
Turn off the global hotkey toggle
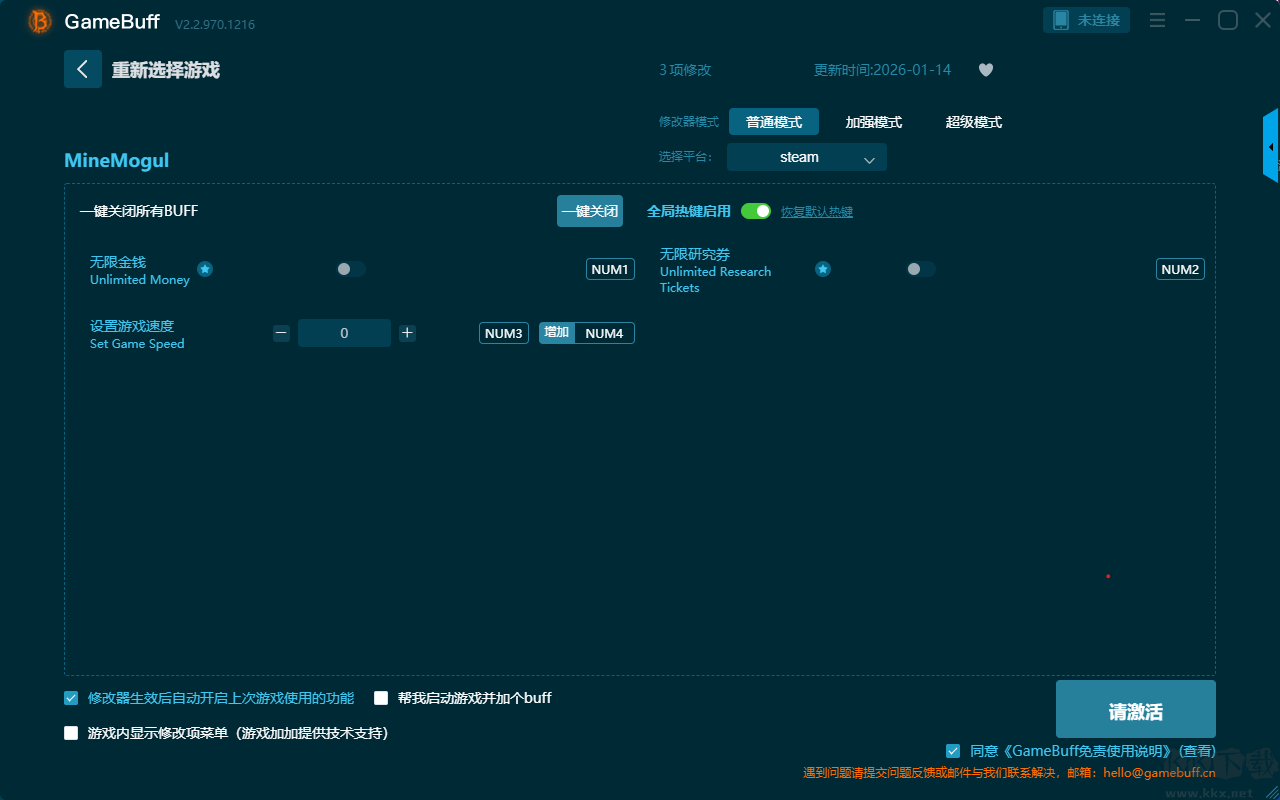pos(756,211)
